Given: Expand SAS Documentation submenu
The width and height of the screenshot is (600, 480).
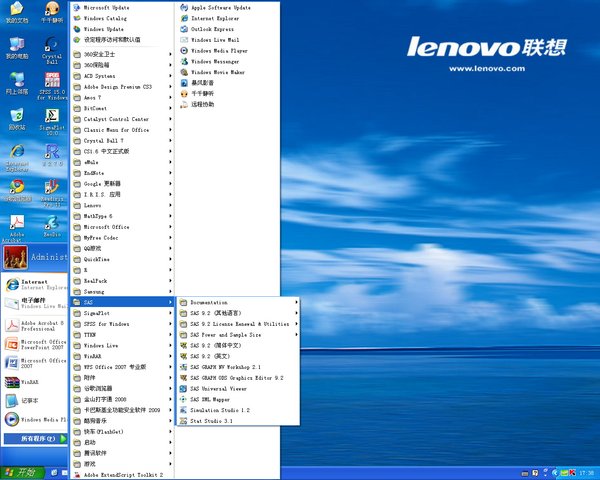Looking at the screenshot, I should coord(238,302).
